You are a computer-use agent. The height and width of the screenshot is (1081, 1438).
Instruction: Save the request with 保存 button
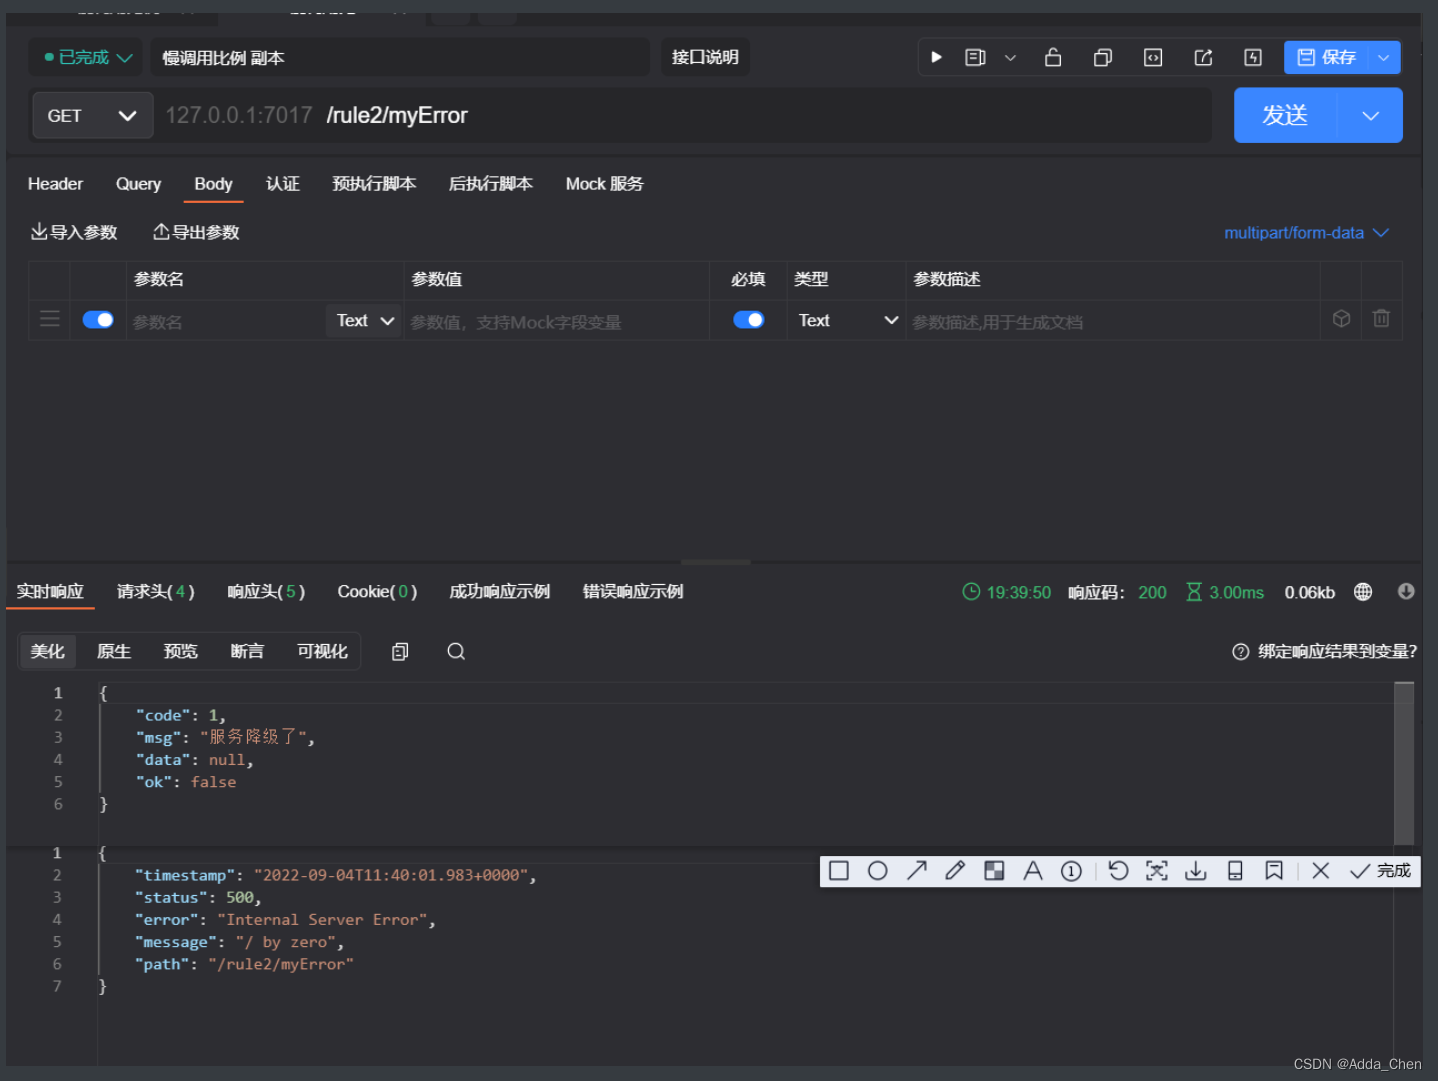(1326, 57)
